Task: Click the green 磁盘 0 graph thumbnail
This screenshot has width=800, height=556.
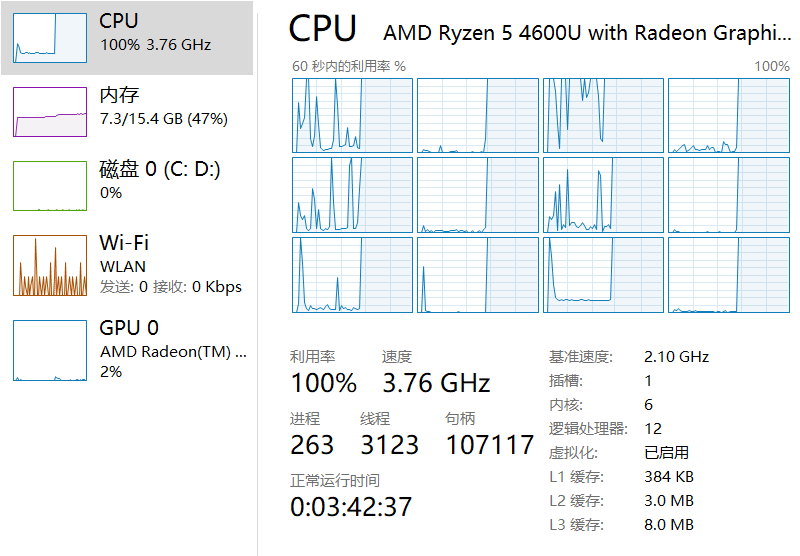Action: 50,185
